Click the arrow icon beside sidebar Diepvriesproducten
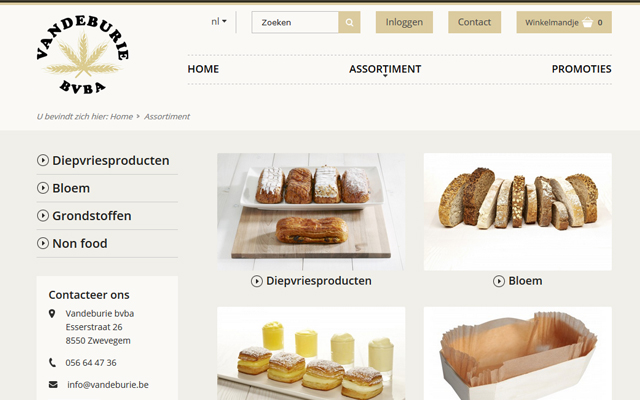Screen dimensions: 640x400 tap(43, 160)
